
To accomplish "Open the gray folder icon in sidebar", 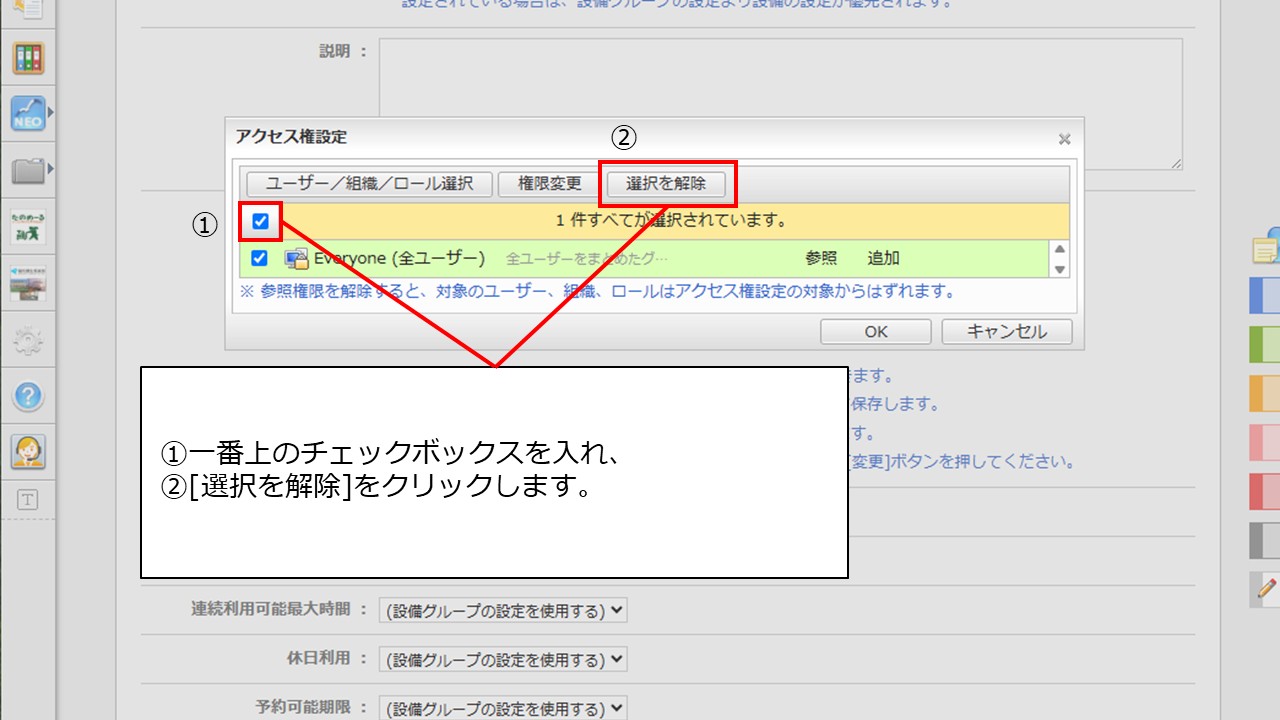I will pyautogui.click(x=28, y=170).
